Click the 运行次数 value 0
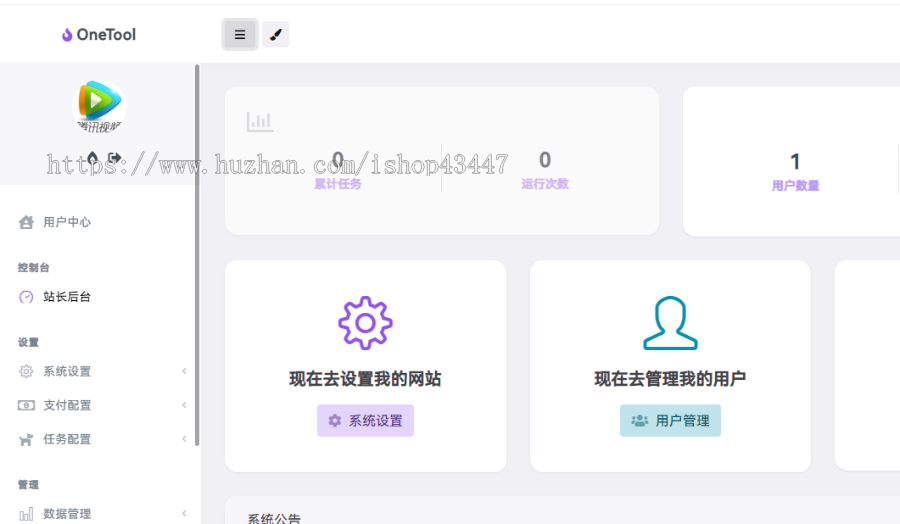This screenshot has height=524, width=900. click(x=545, y=160)
